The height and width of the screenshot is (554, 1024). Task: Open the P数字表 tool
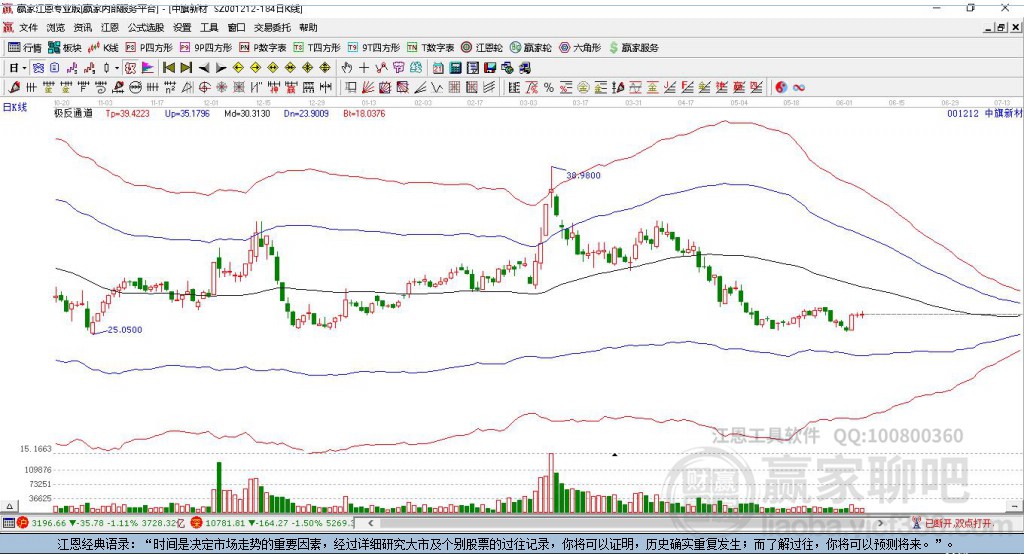[263, 48]
